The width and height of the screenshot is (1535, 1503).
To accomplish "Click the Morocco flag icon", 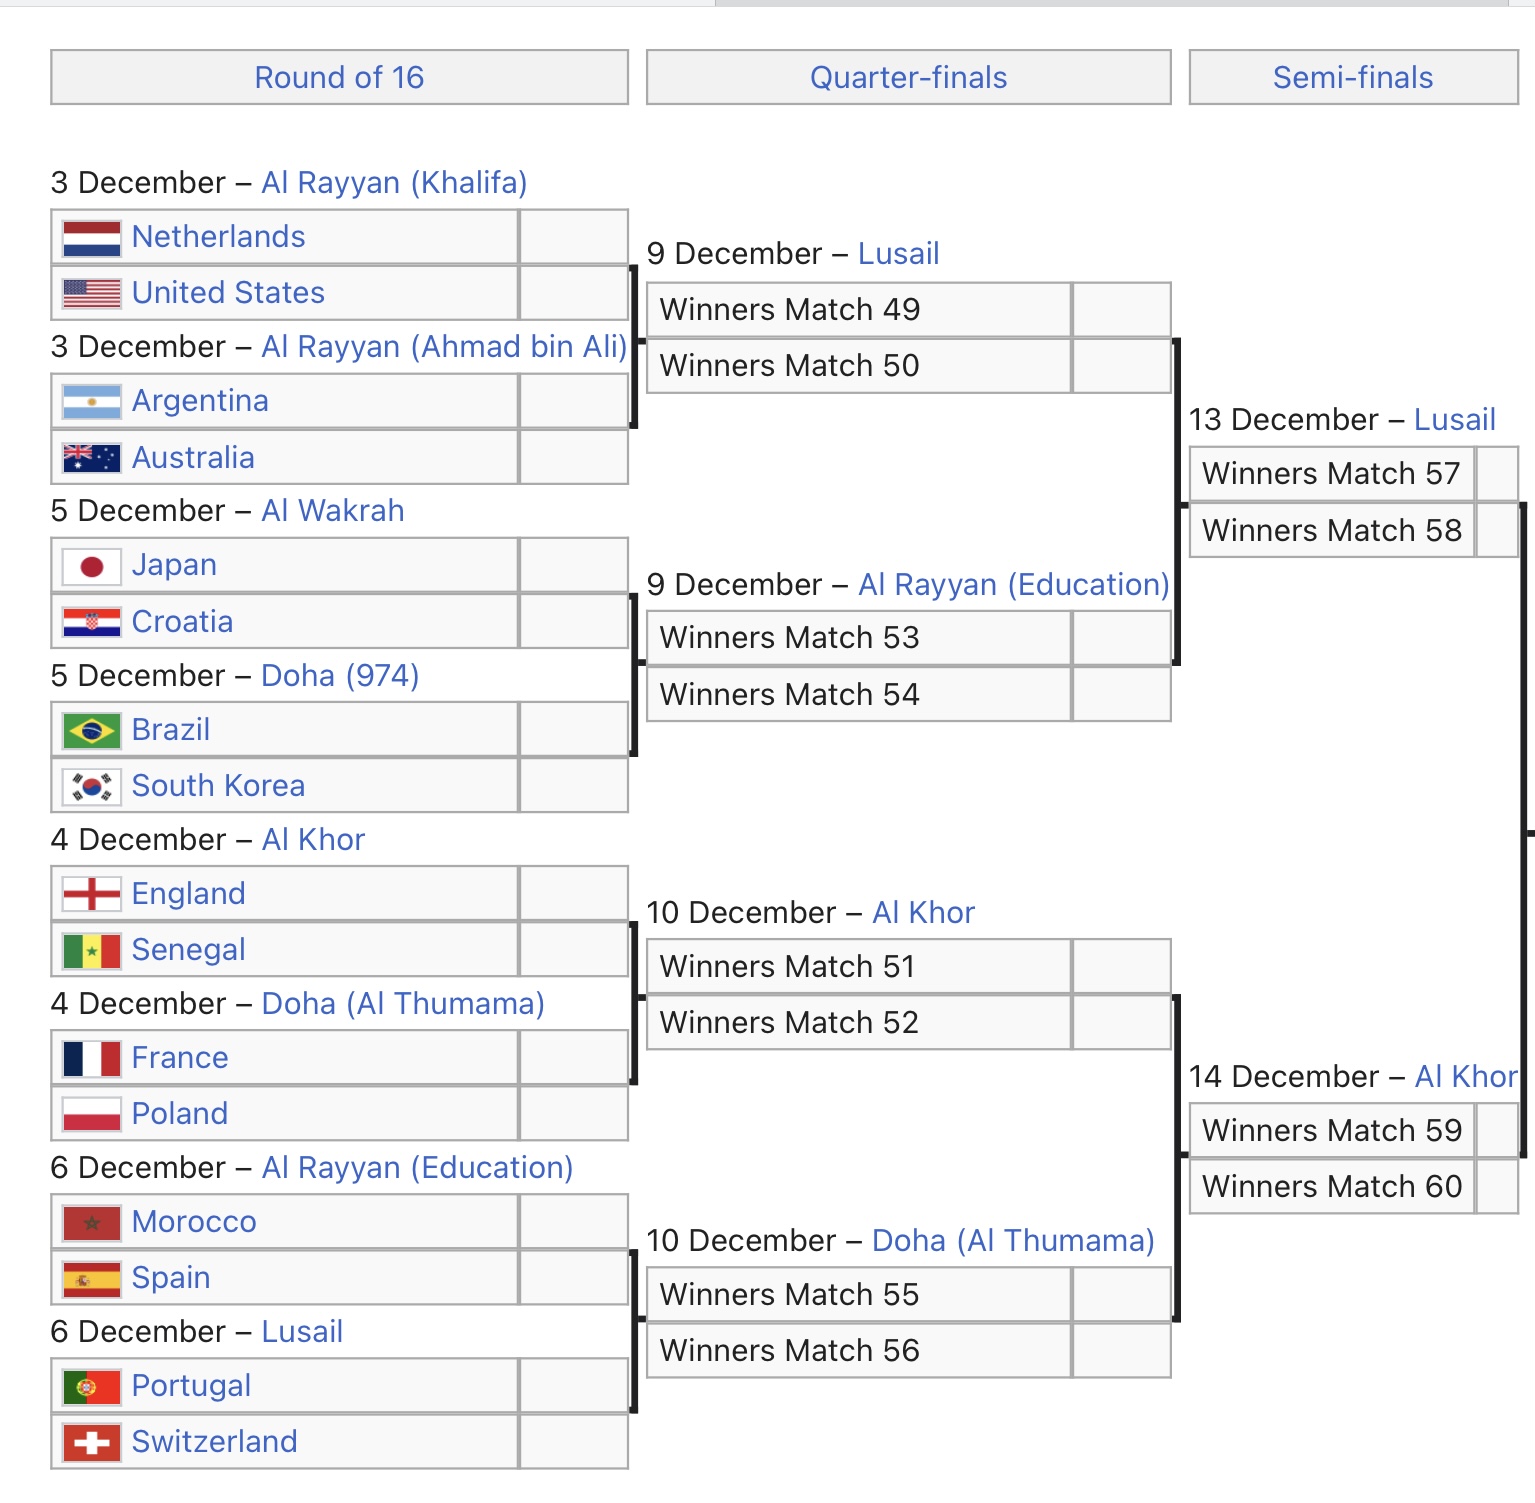I will coord(91,1222).
